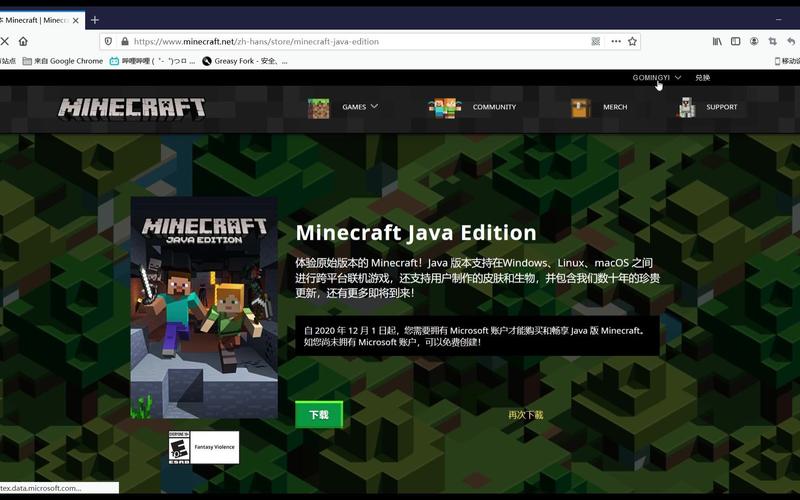Open the Firefox library icon
The image size is (800, 500).
717,41
